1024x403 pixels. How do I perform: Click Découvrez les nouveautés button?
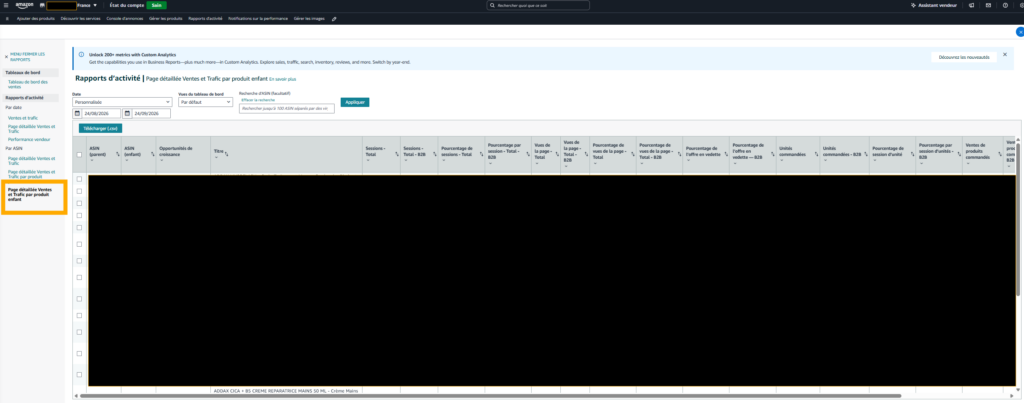(x=964, y=57)
